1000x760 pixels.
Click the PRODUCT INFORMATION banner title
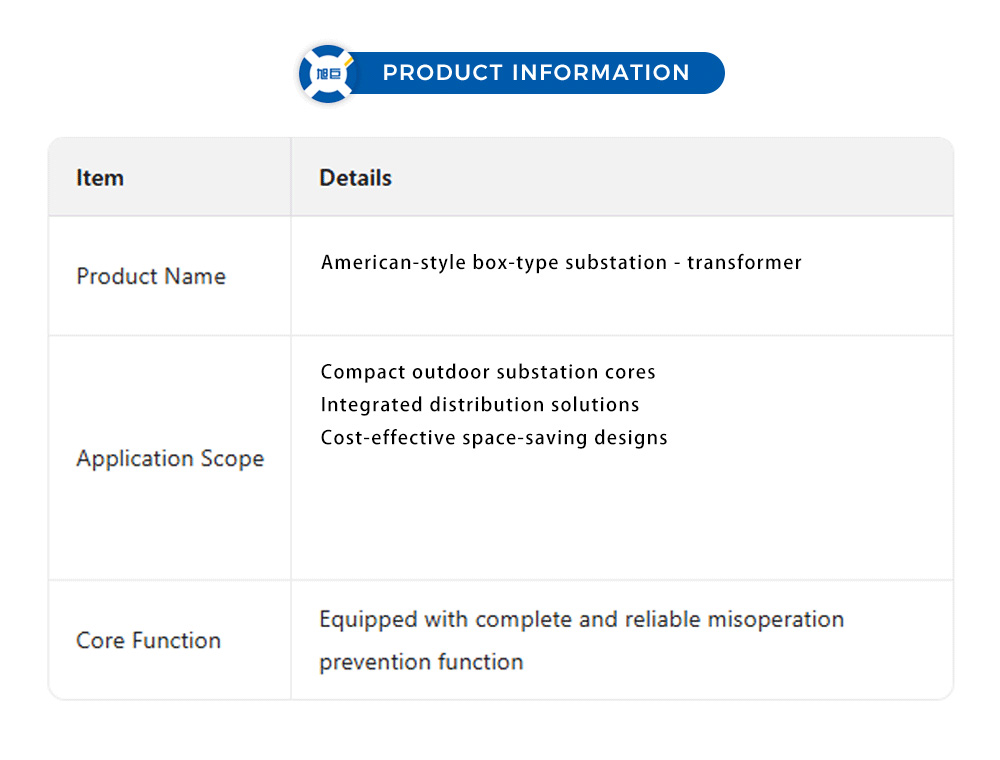tap(536, 73)
